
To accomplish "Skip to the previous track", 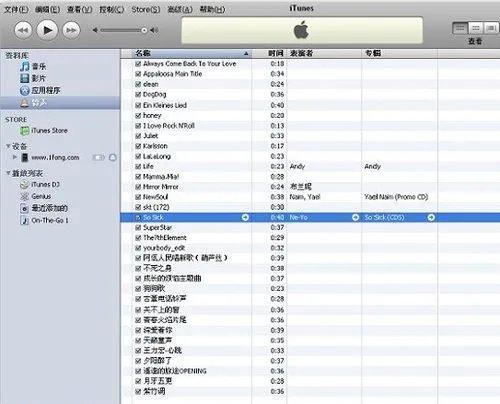I will pyautogui.click(x=23, y=30).
